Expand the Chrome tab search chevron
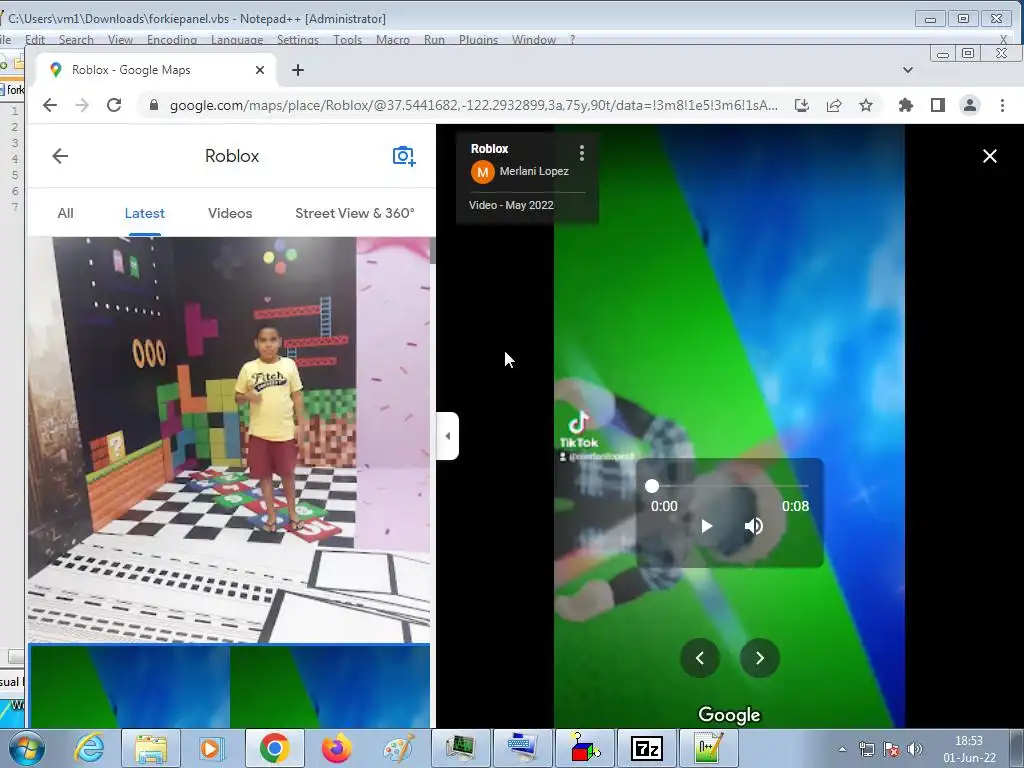 tap(908, 70)
